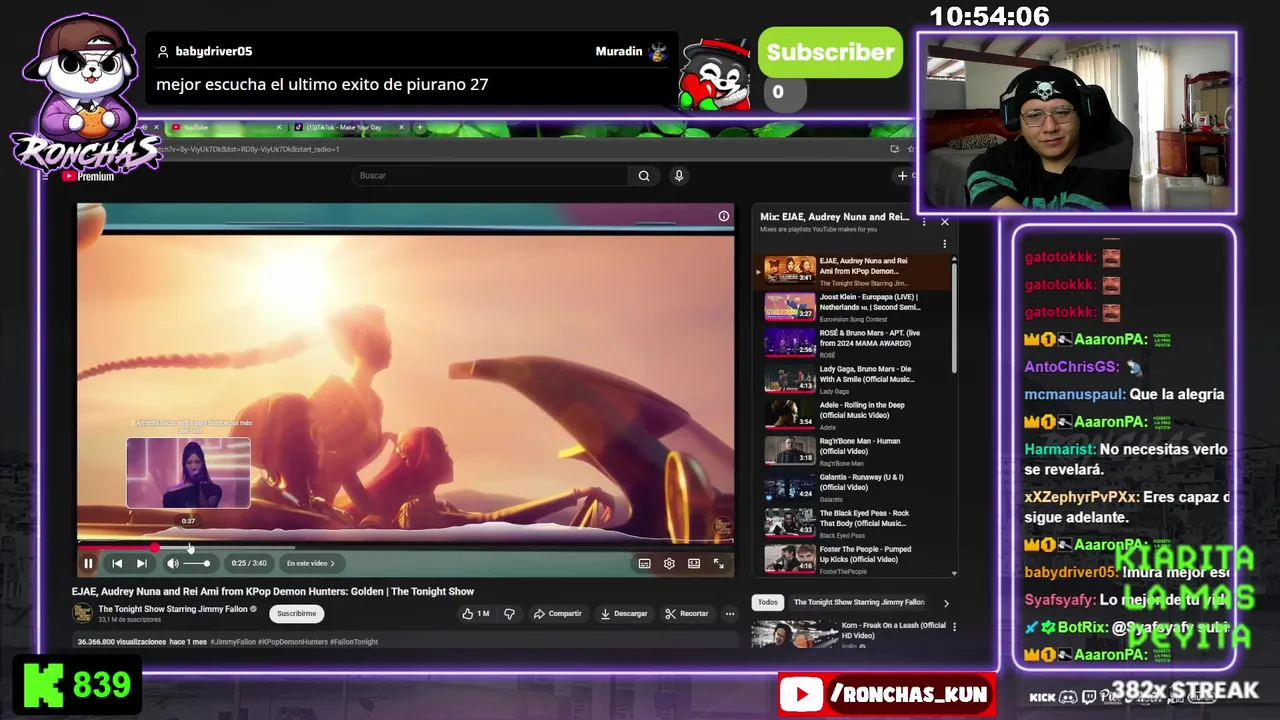This screenshot has width=1280, height=720.
Task: Click the Descargar download button
Action: (x=624, y=613)
